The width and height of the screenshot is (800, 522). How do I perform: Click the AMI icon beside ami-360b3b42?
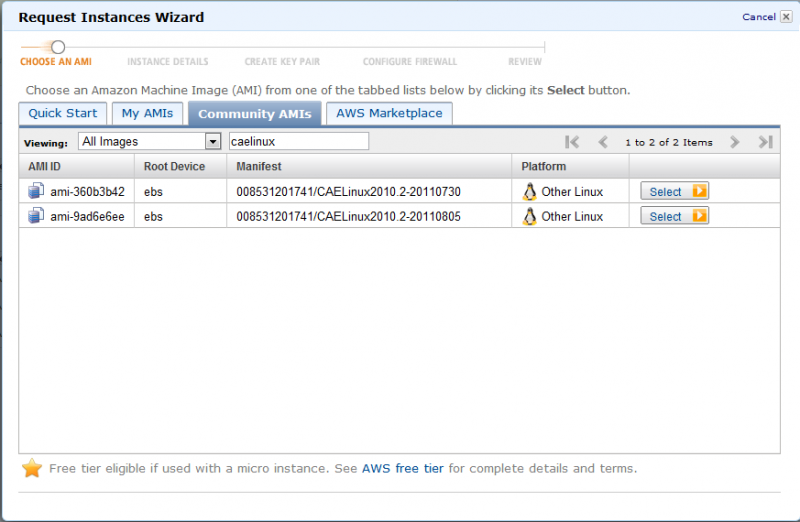click(x=36, y=191)
